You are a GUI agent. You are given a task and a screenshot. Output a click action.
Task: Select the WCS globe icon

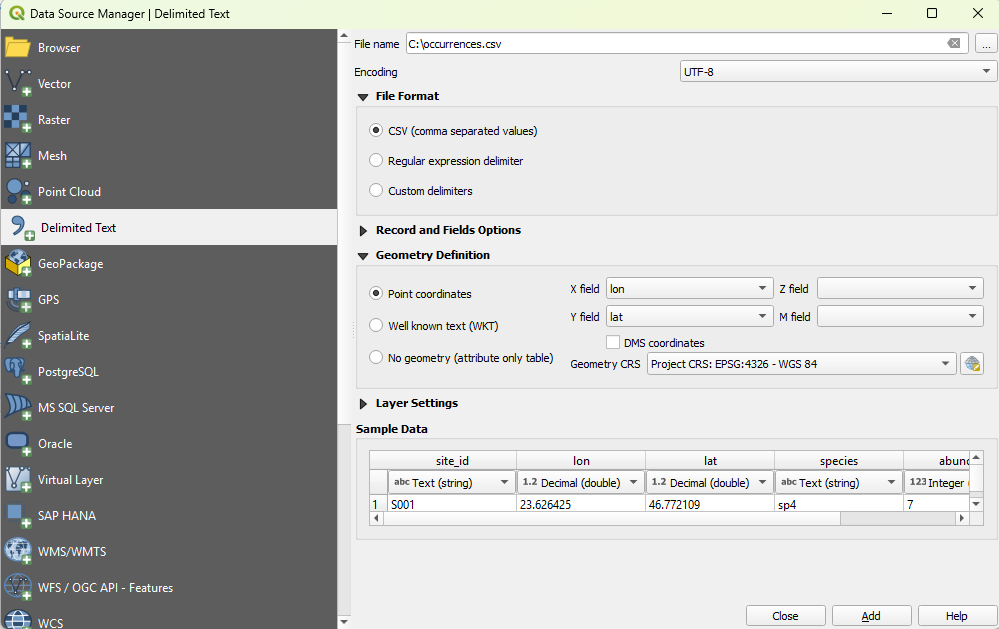click(x=17, y=621)
